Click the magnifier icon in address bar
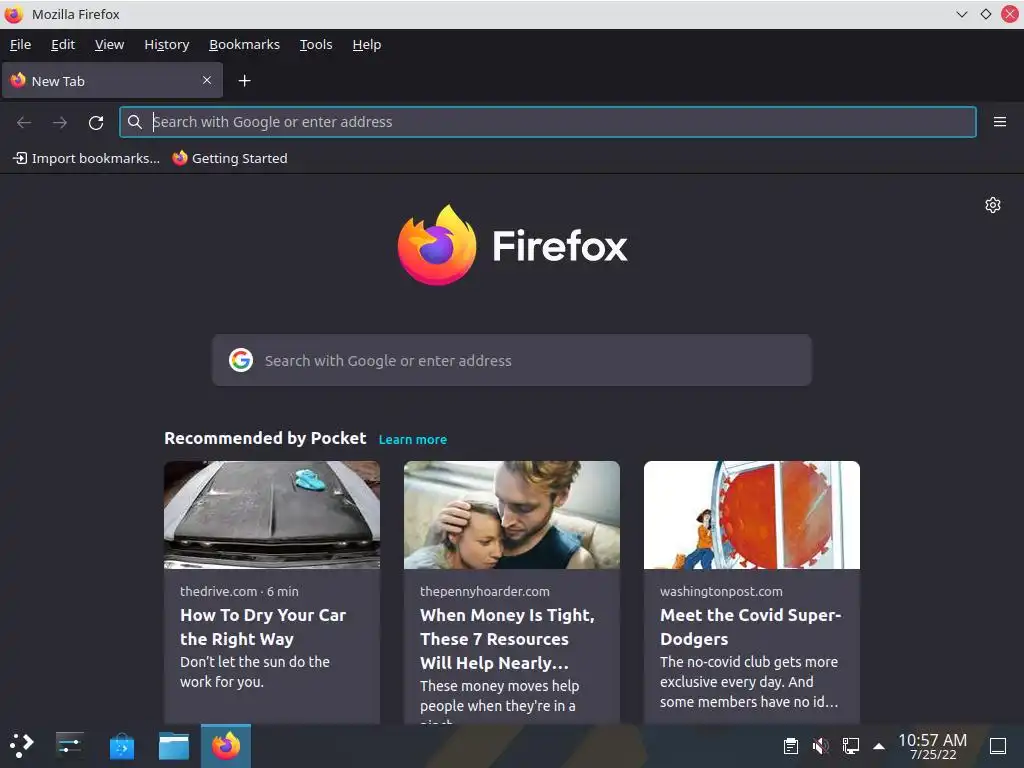1024x768 pixels. tap(135, 122)
